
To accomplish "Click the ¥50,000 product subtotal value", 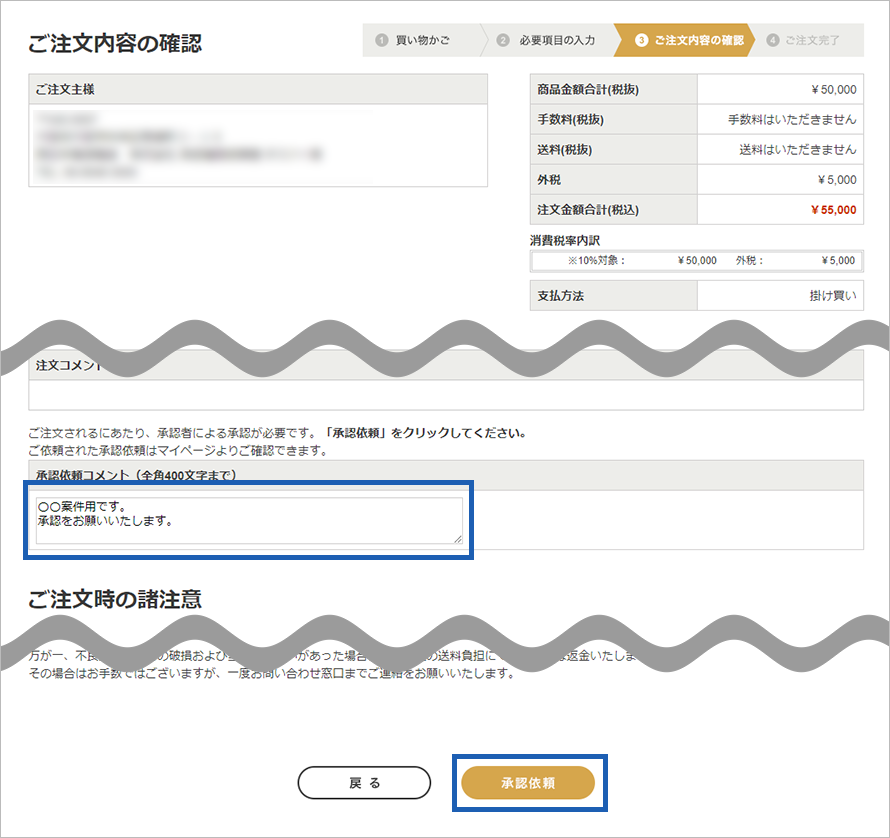I will 833,90.
